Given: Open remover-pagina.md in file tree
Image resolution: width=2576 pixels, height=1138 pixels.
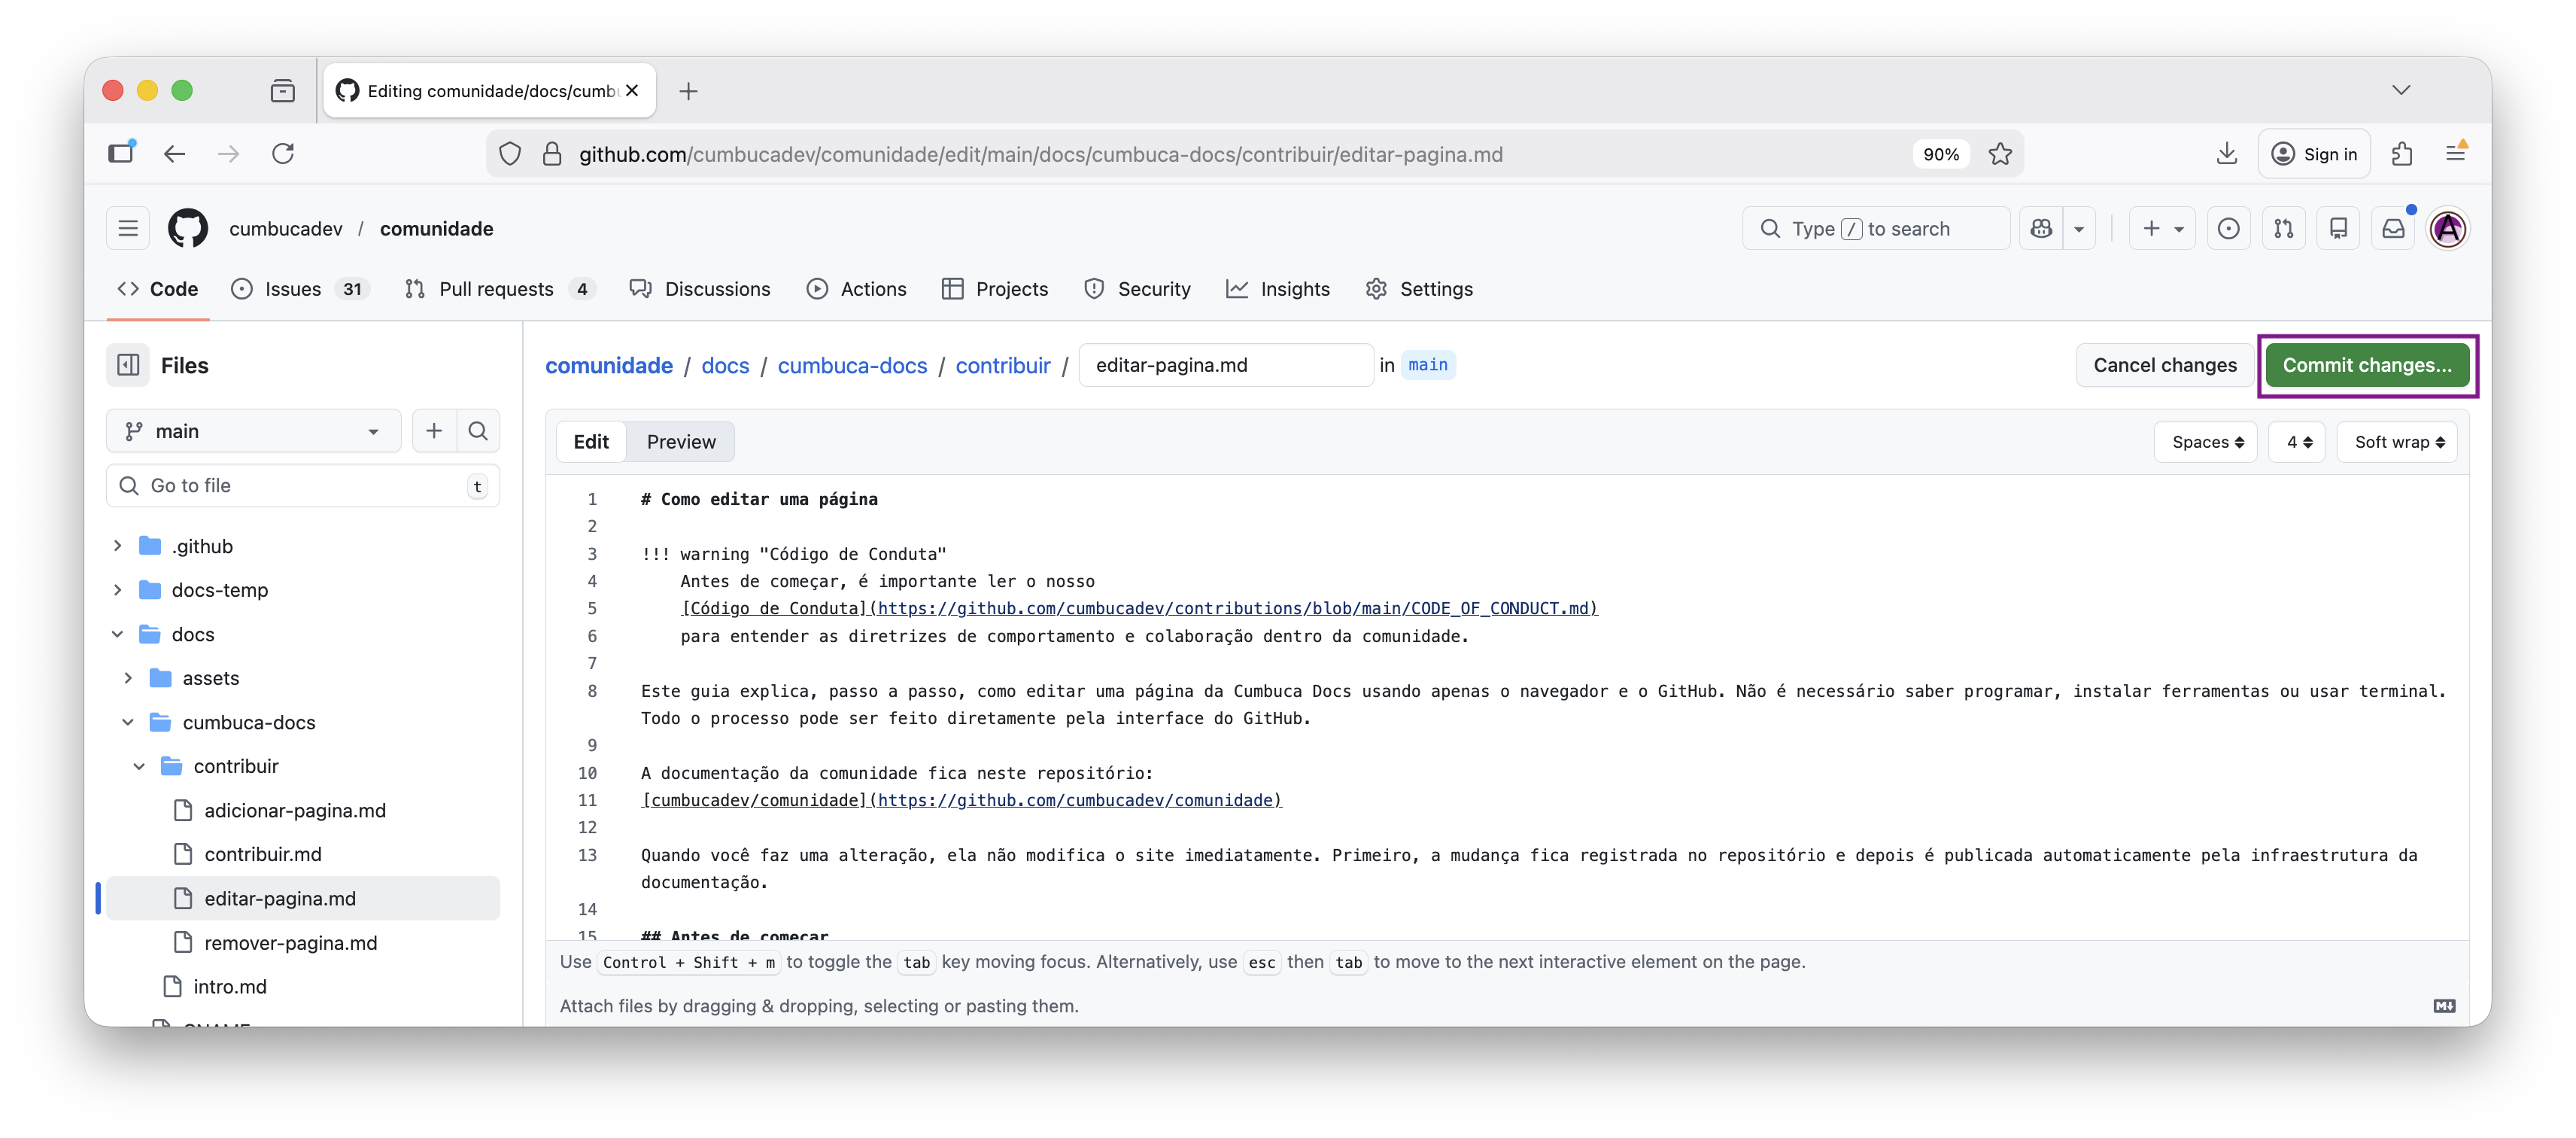Looking at the screenshot, I should point(290,942).
